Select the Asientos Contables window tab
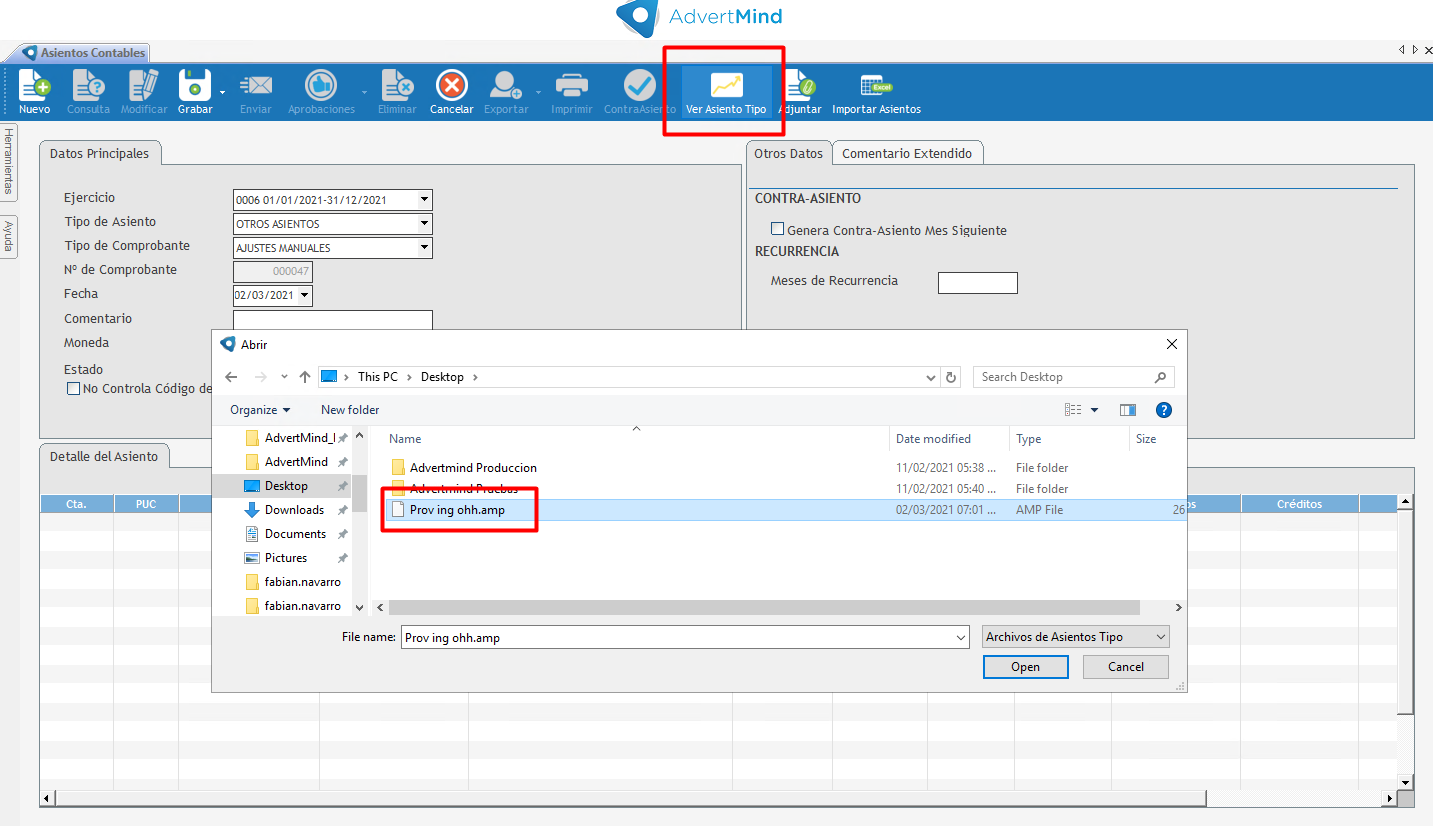Viewport: 1433px width, 826px height. coord(84,53)
